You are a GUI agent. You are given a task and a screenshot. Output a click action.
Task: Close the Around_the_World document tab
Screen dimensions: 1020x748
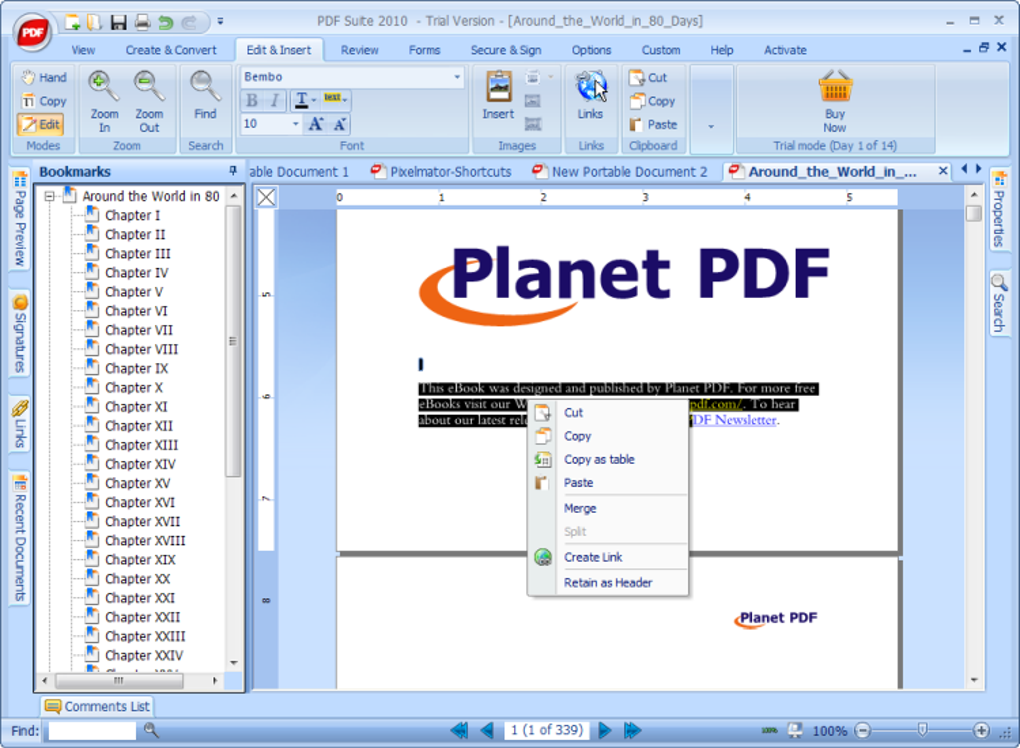[x=943, y=171]
